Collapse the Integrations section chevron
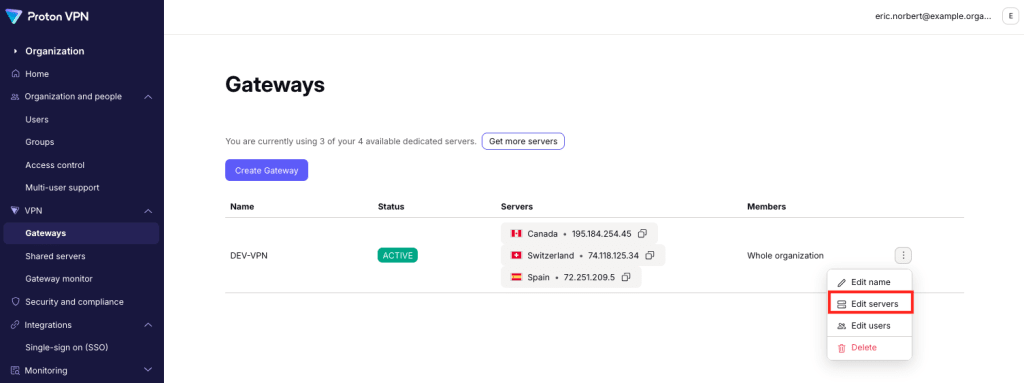The width and height of the screenshot is (1024, 383). click(148, 325)
